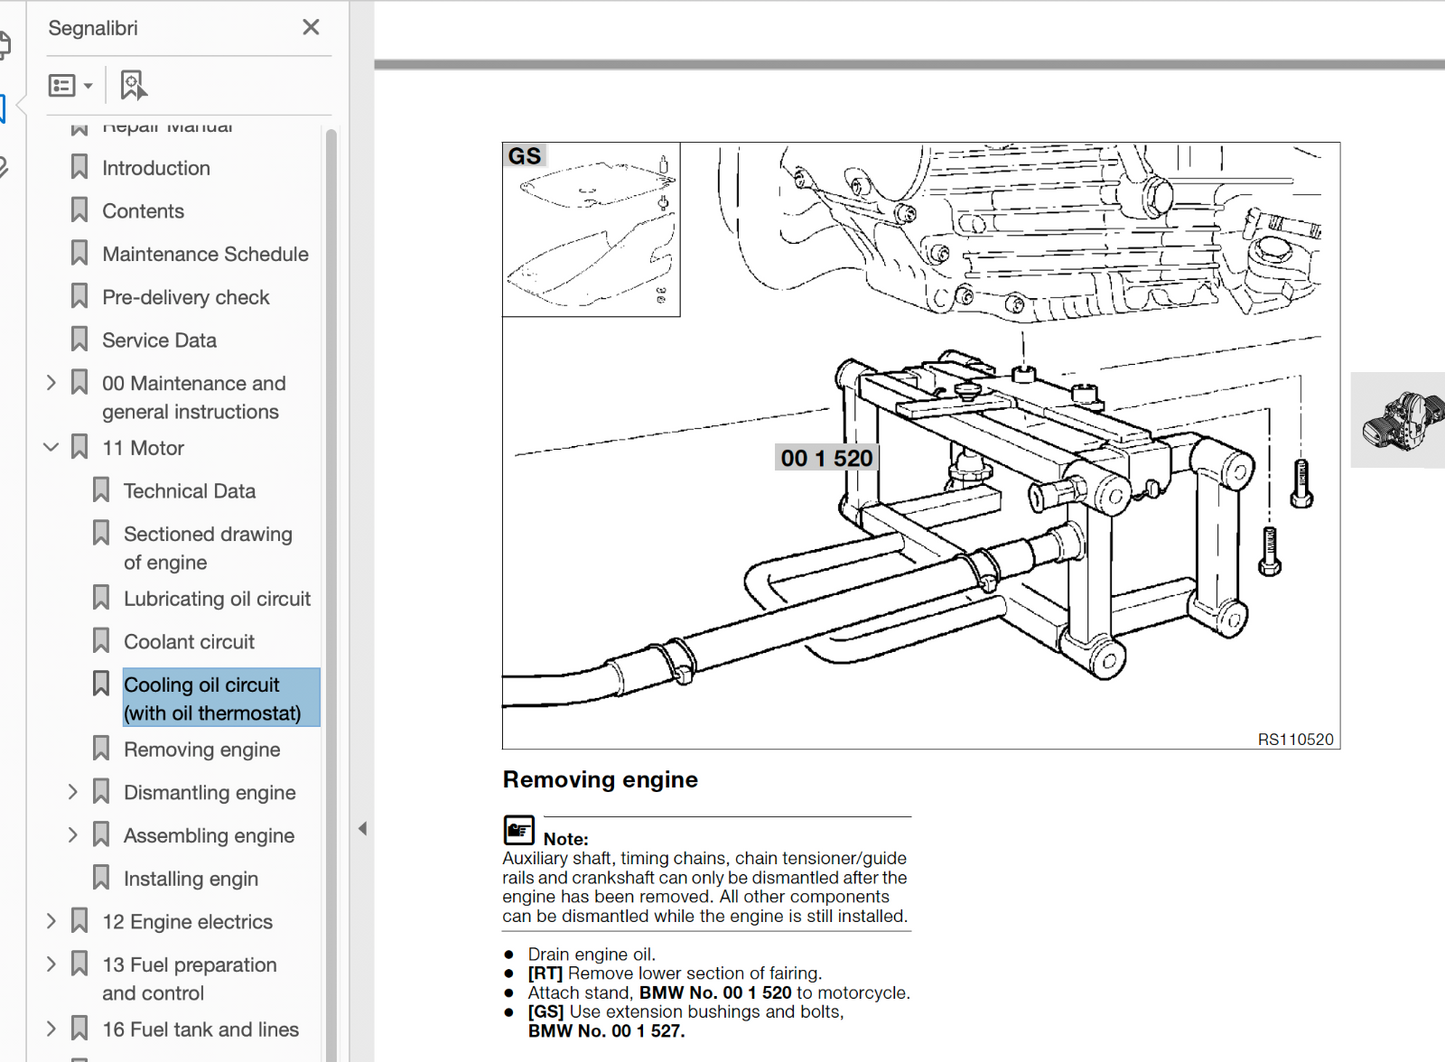Open the Contents bookmark
This screenshot has width=1445, height=1062.
(x=143, y=211)
